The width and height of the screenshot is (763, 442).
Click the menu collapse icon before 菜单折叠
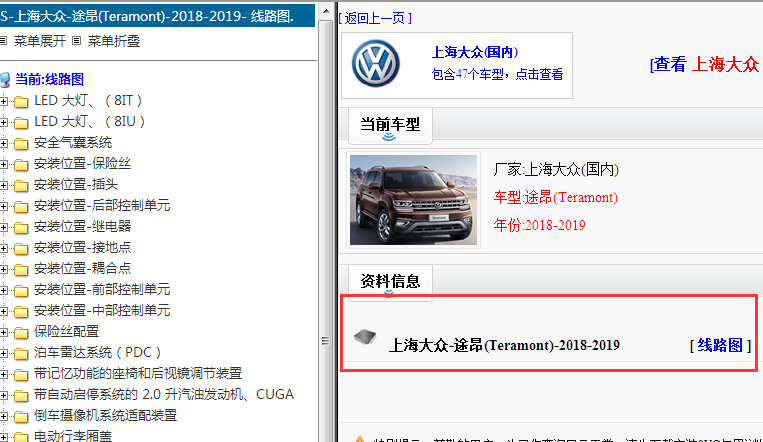coord(76,41)
